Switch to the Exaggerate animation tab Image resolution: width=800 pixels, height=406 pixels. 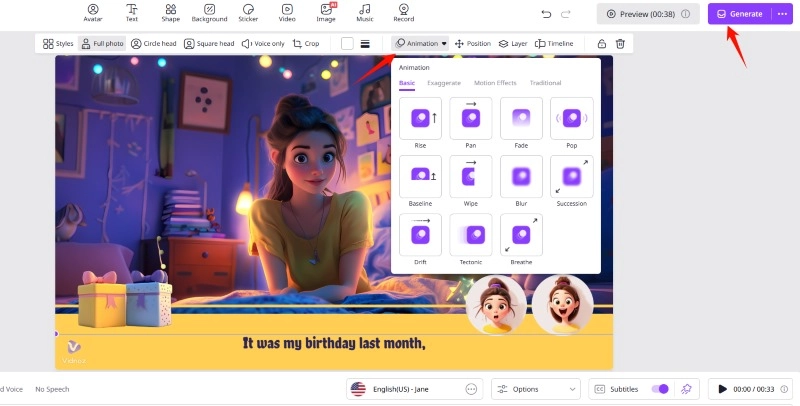pyautogui.click(x=443, y=83)
